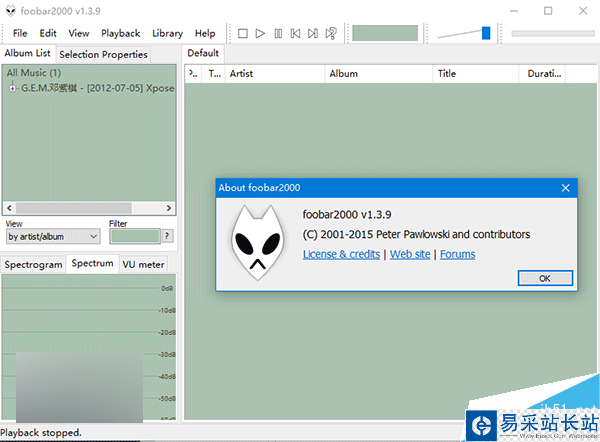Click the Stop playback button
Viewport: 600px width, 442px height.
pyautogui.click(x=243, y=34)
